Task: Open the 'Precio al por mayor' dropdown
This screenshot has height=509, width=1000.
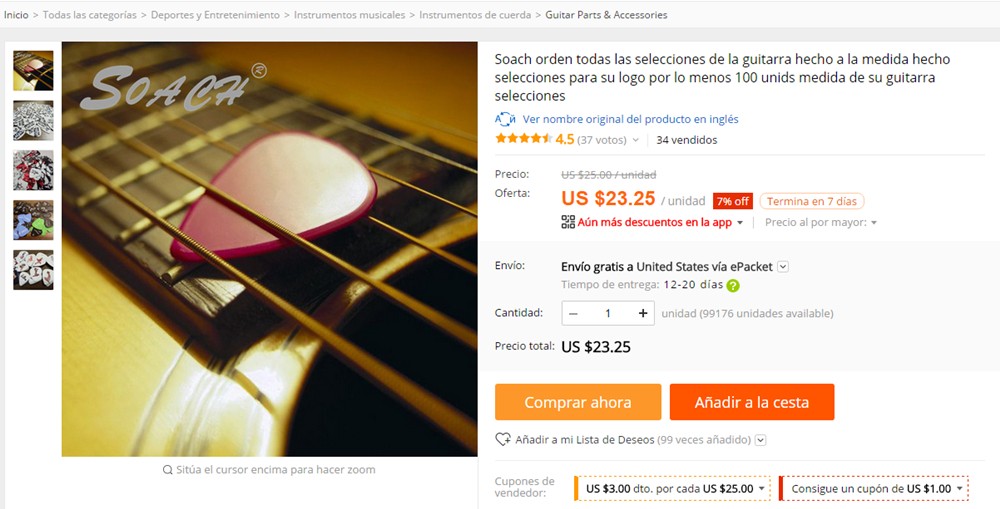Action: point(821,222)
